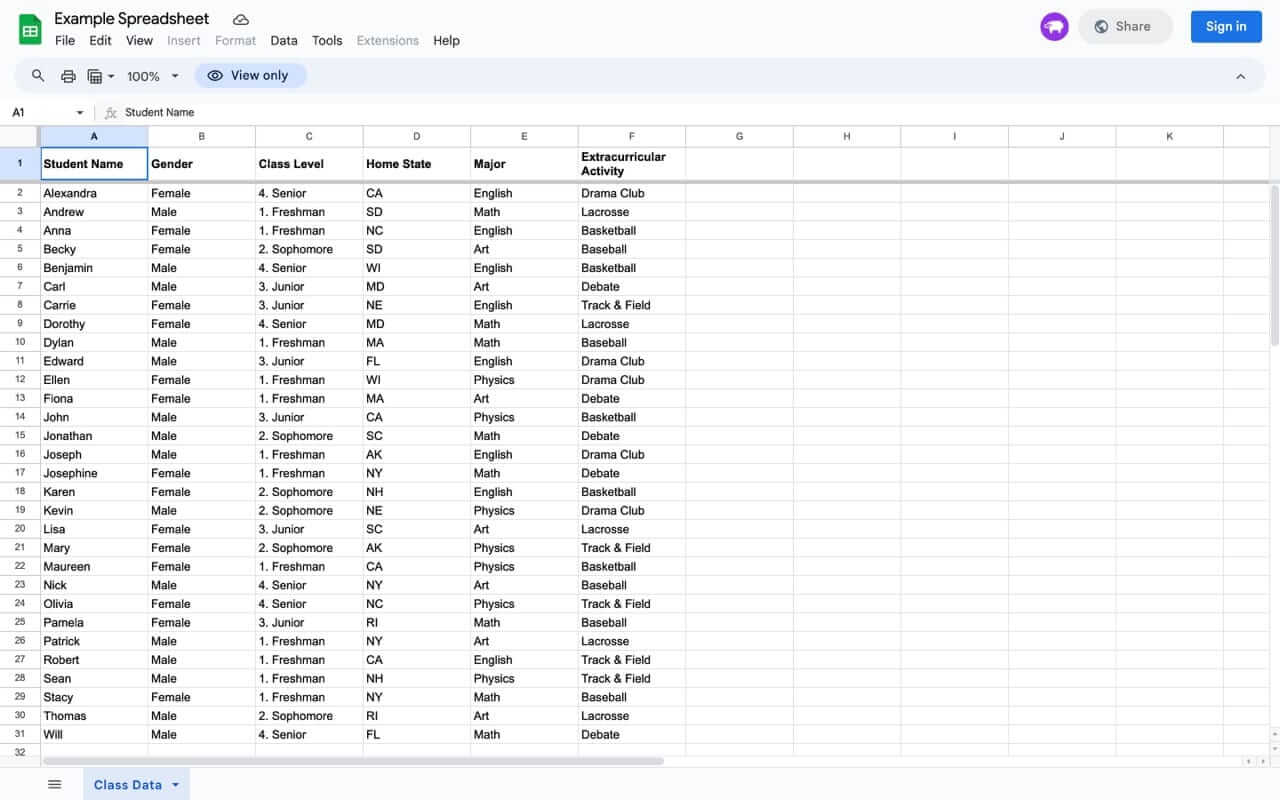Select the fx formula icon
Viewport: 1280px width, 800px height.
click(x=111, y=113)
